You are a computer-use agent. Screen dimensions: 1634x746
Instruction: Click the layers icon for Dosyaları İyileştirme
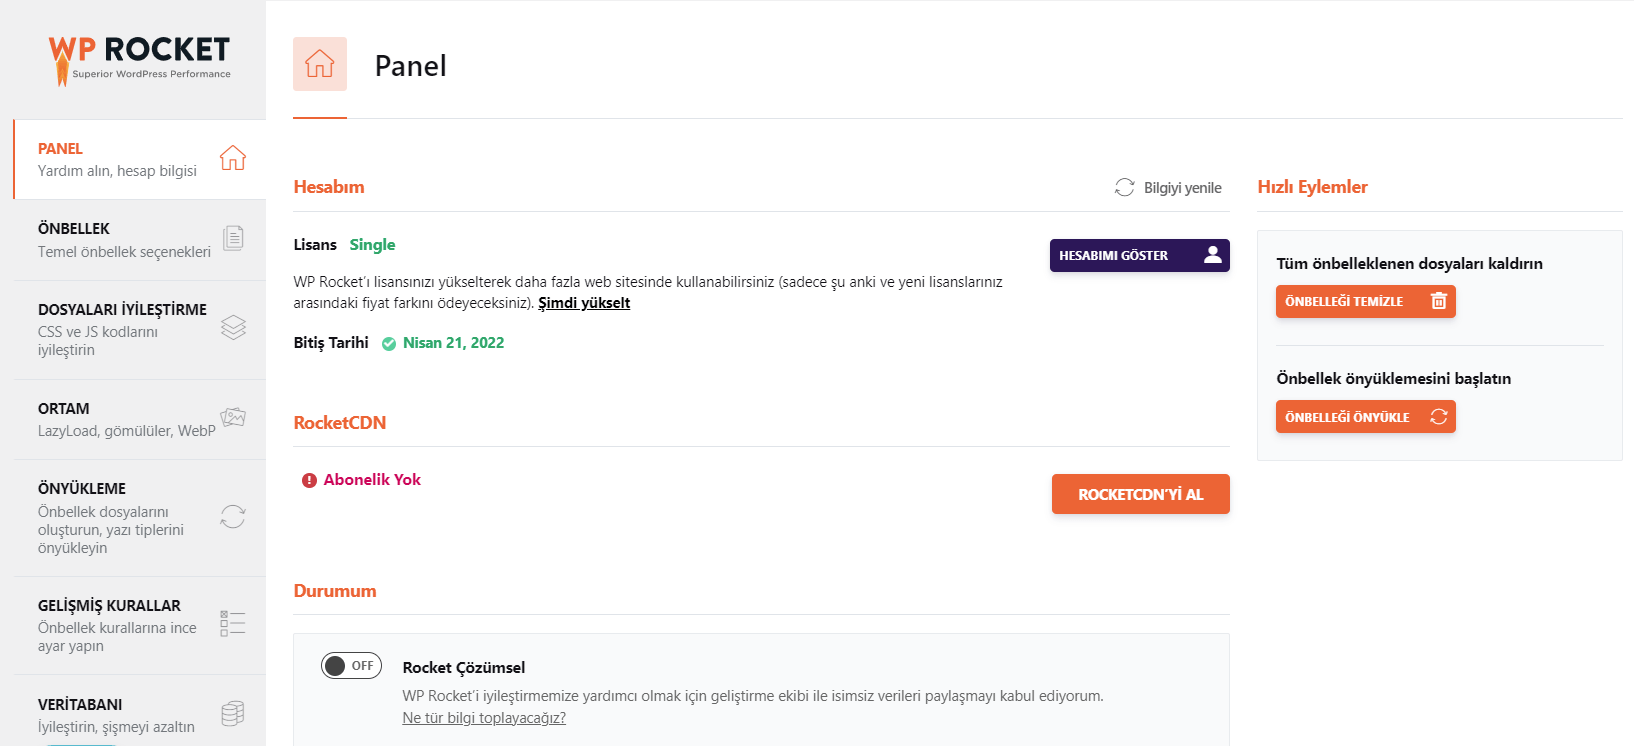233,328
